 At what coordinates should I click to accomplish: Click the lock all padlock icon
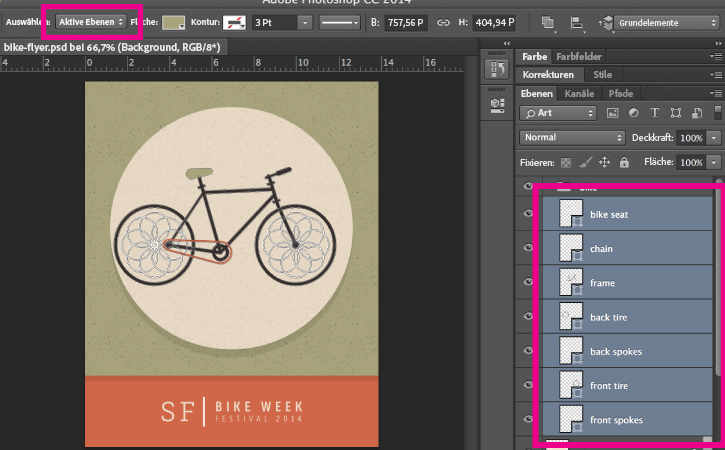pyautogui.click(x=623, y=162)
